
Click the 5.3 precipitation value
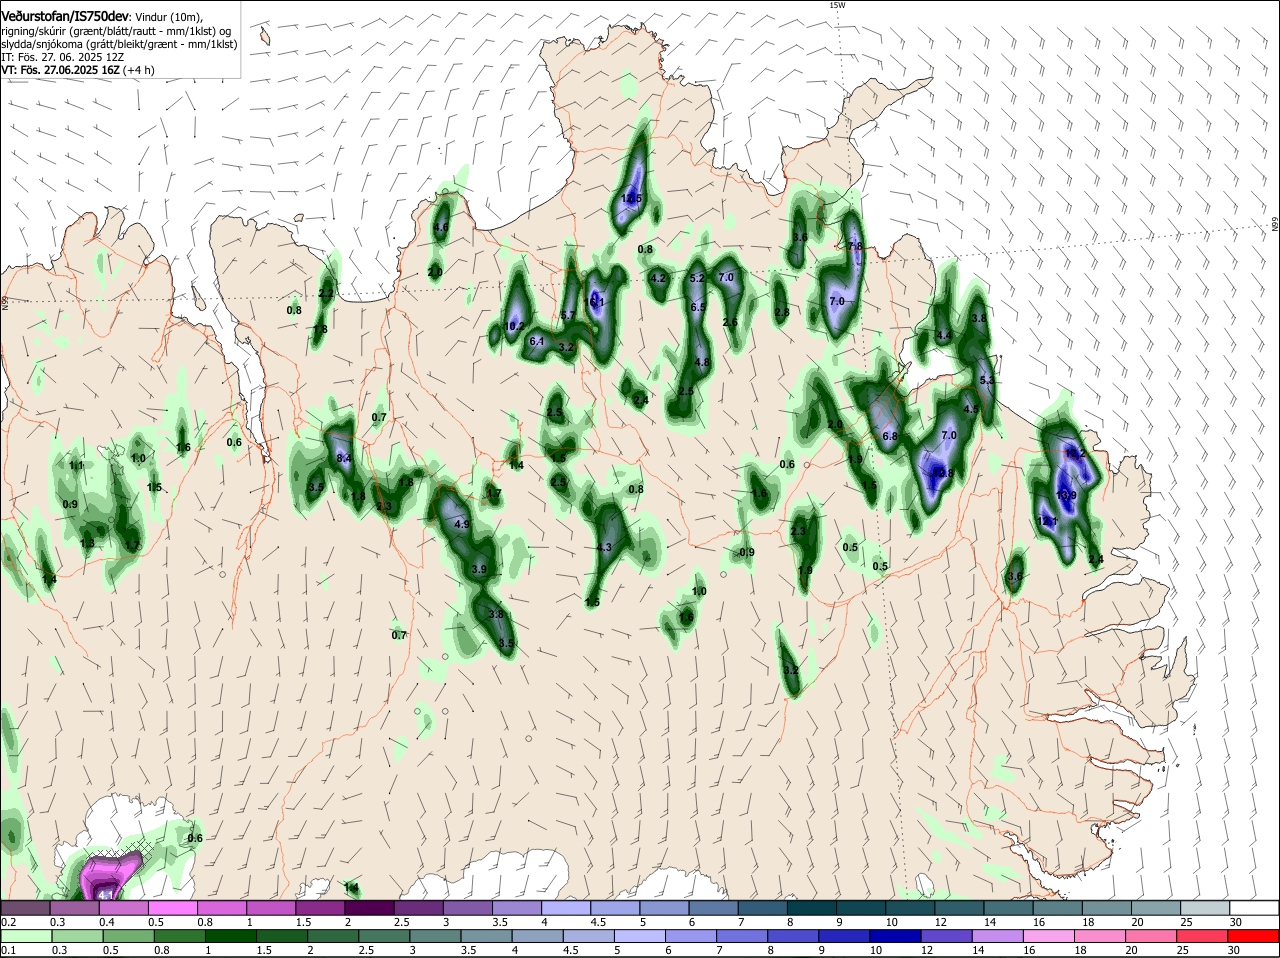tap(987, 380)
